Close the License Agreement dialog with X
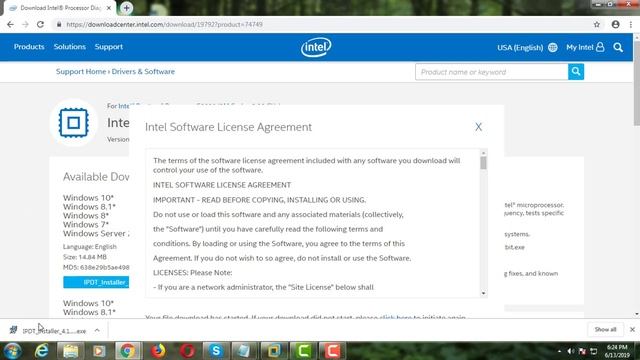Screen dimensions: 640x360 click(478, 127)
